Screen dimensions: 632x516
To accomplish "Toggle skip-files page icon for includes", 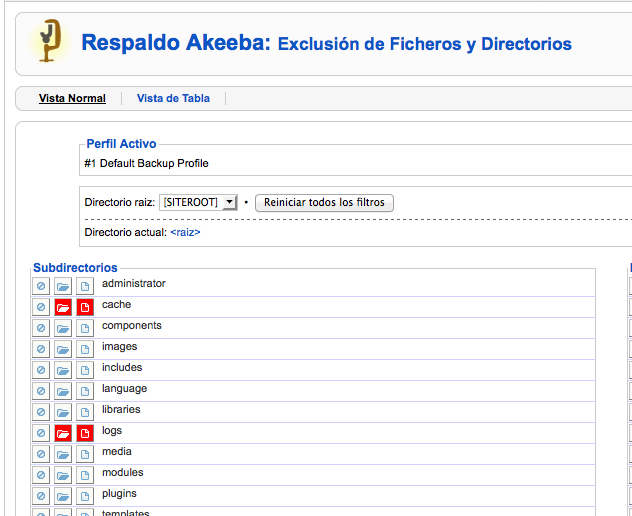I will click(x=85, y=370).
